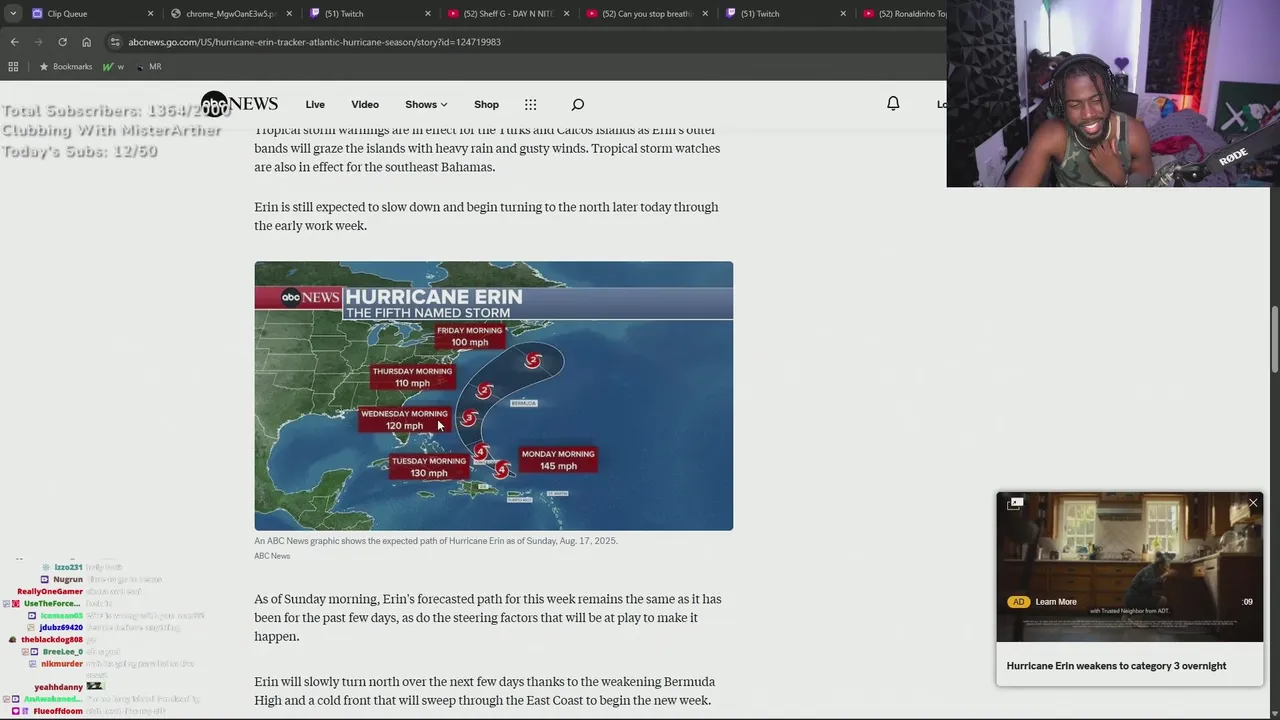Click the image caption about Aug. 17, 2025
The width and height of the screenshot is (1280, 720).
(x=436, y=541)
